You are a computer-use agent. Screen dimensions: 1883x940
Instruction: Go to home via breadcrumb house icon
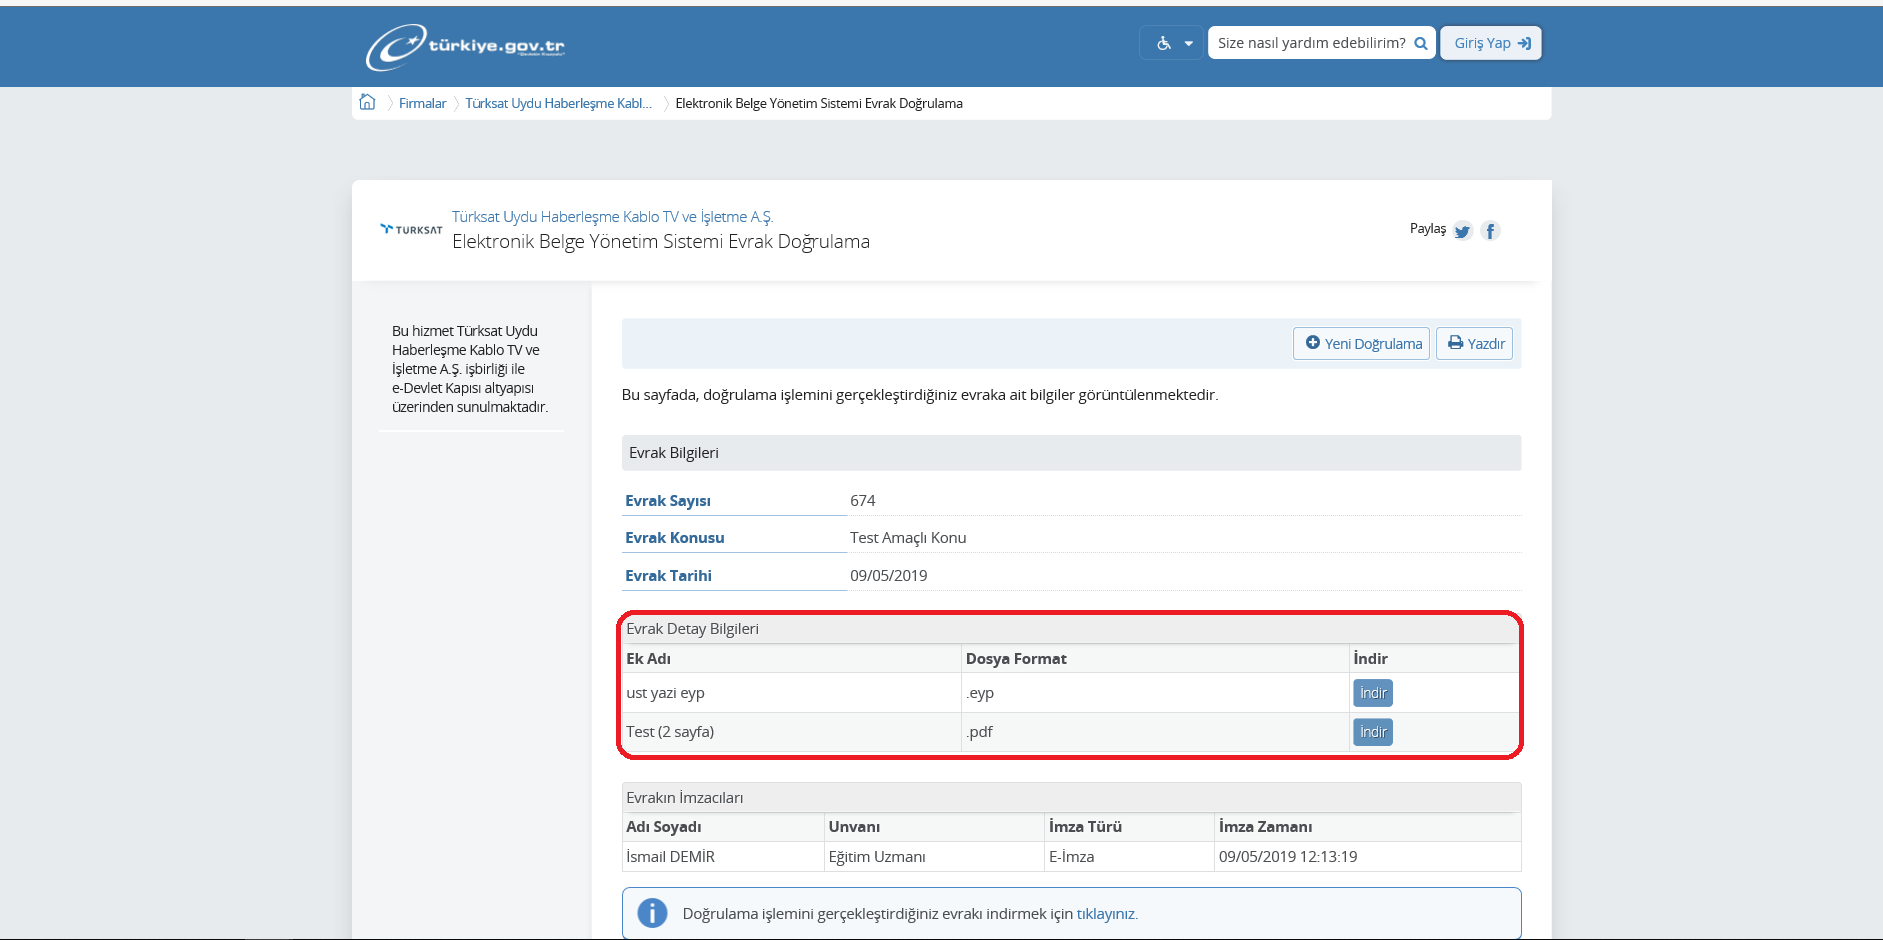click(x=367, y=102)
